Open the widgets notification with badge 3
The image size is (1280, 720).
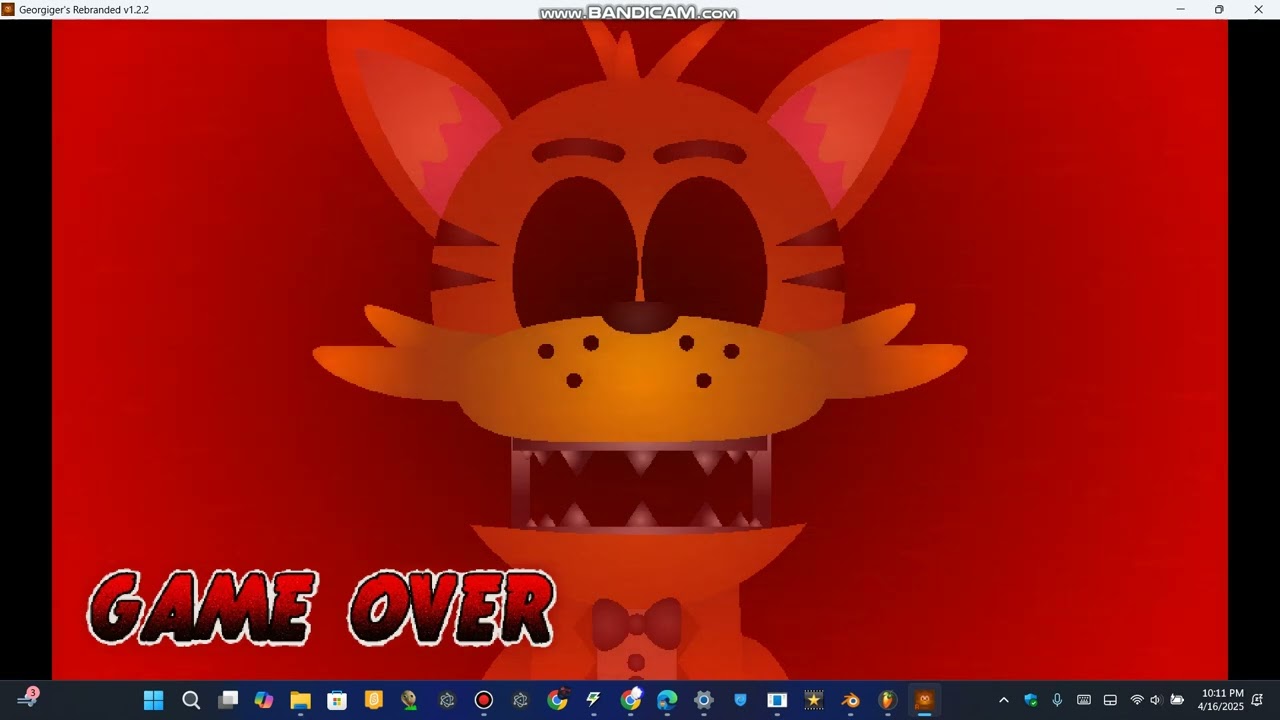(27, 699)
